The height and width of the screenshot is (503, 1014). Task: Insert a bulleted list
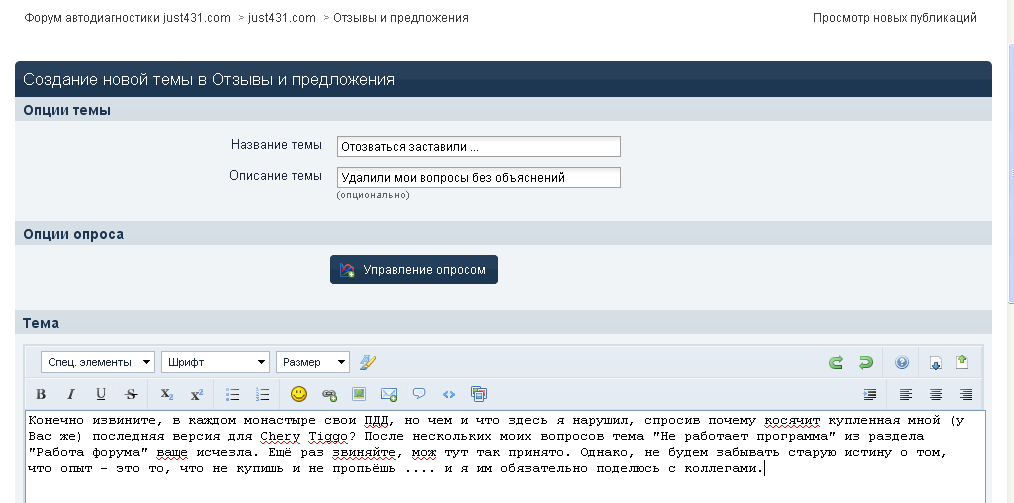(x=233, y=394)
